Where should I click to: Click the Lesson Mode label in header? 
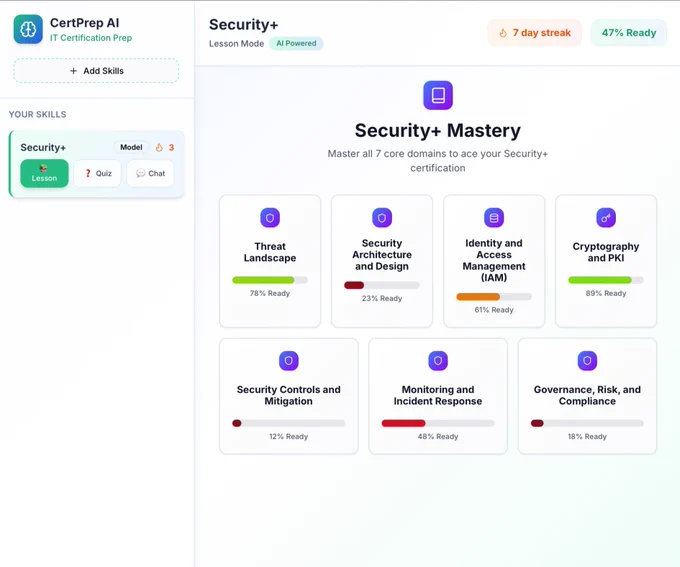point(236,43)
